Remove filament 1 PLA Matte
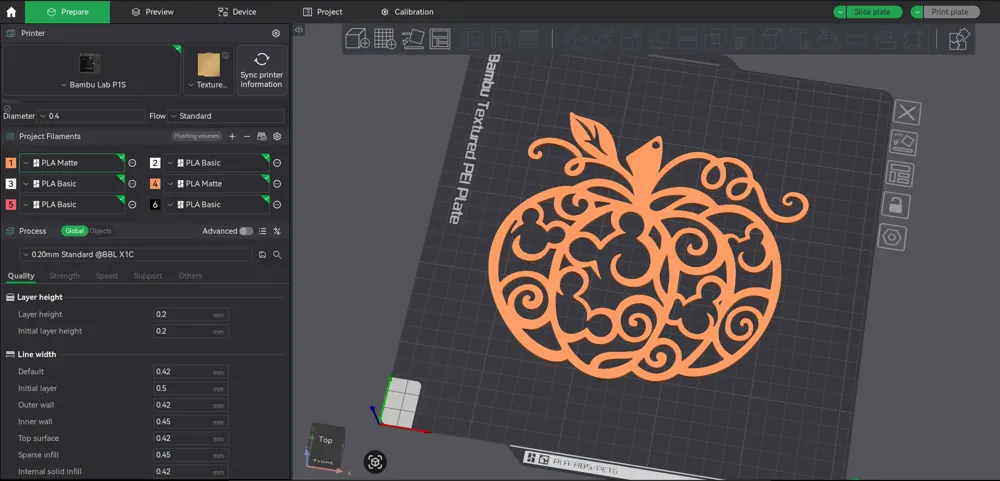 (132, 163)
